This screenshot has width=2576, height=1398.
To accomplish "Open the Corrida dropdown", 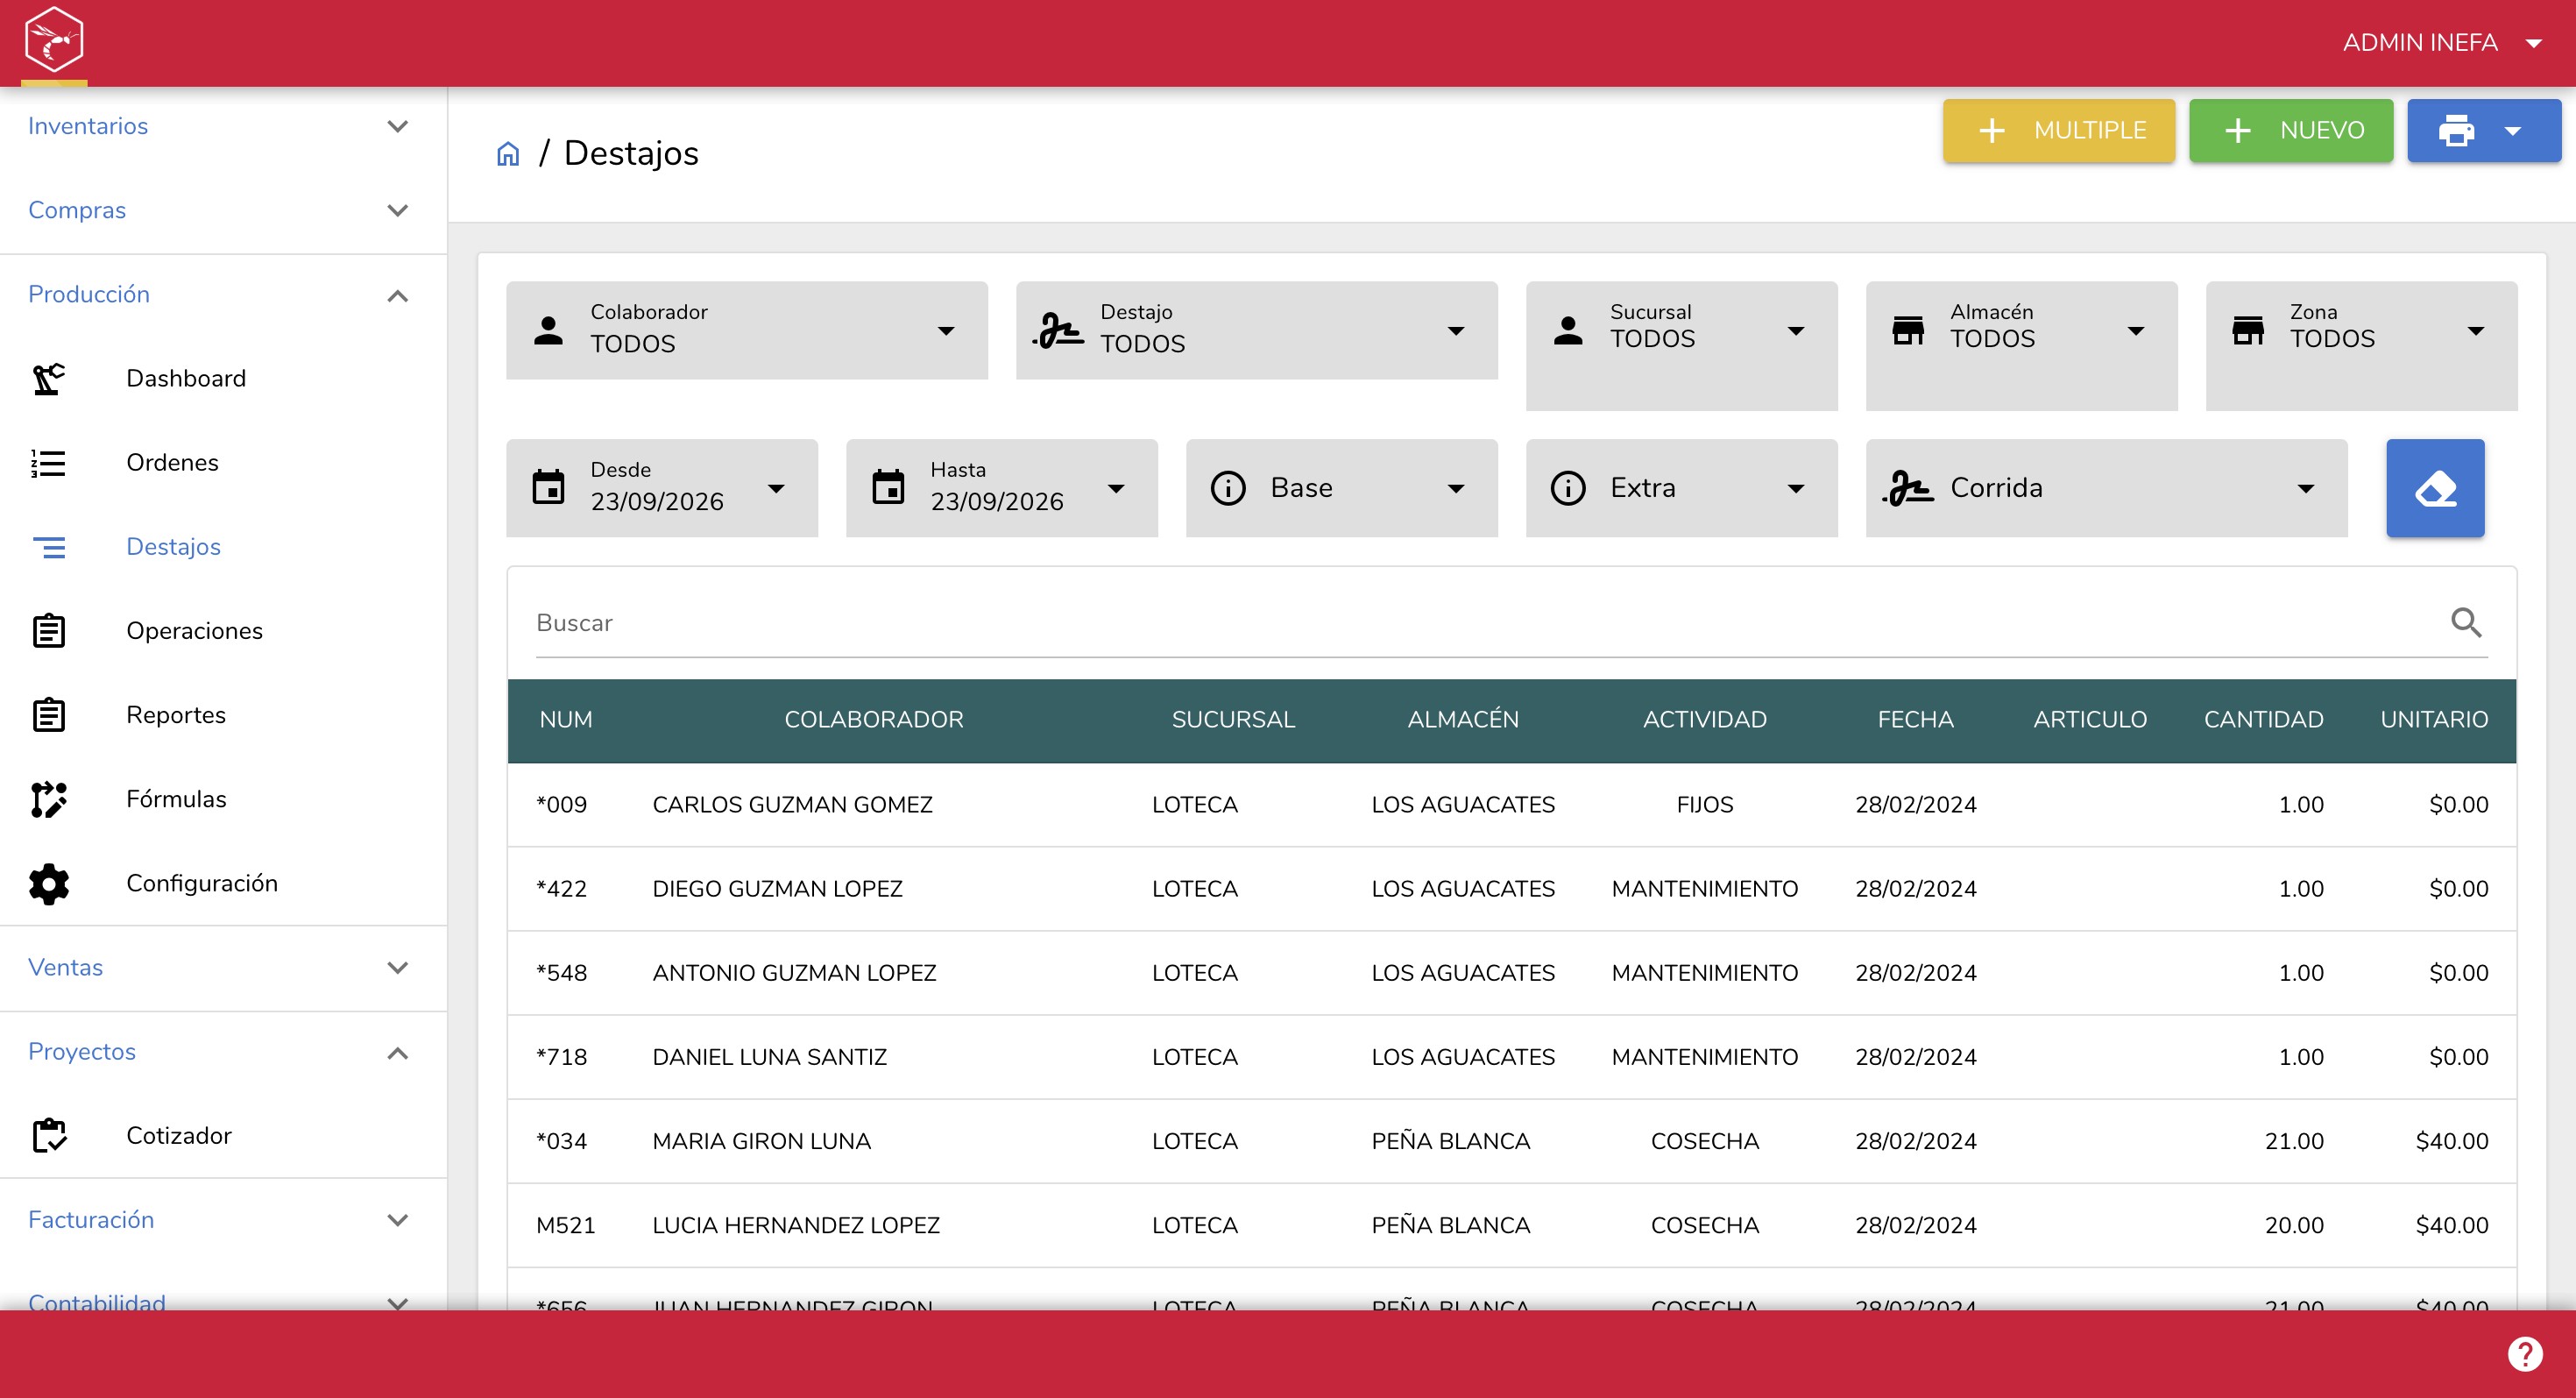I will pyautogui.click(x=2106, y=488).
